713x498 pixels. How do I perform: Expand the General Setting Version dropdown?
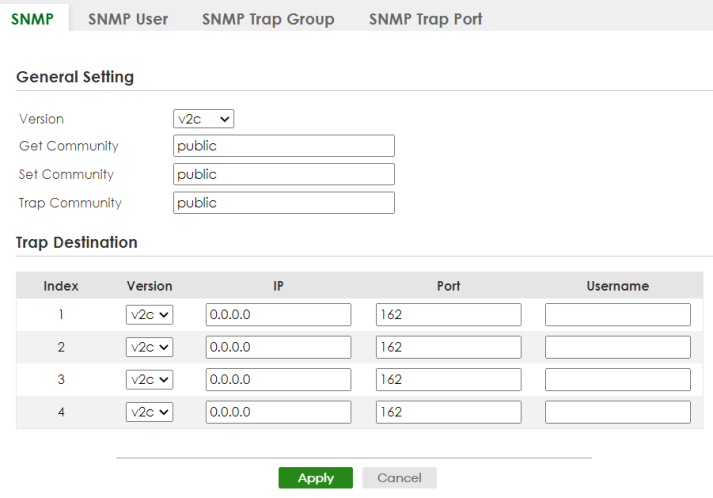pos(203,119)
